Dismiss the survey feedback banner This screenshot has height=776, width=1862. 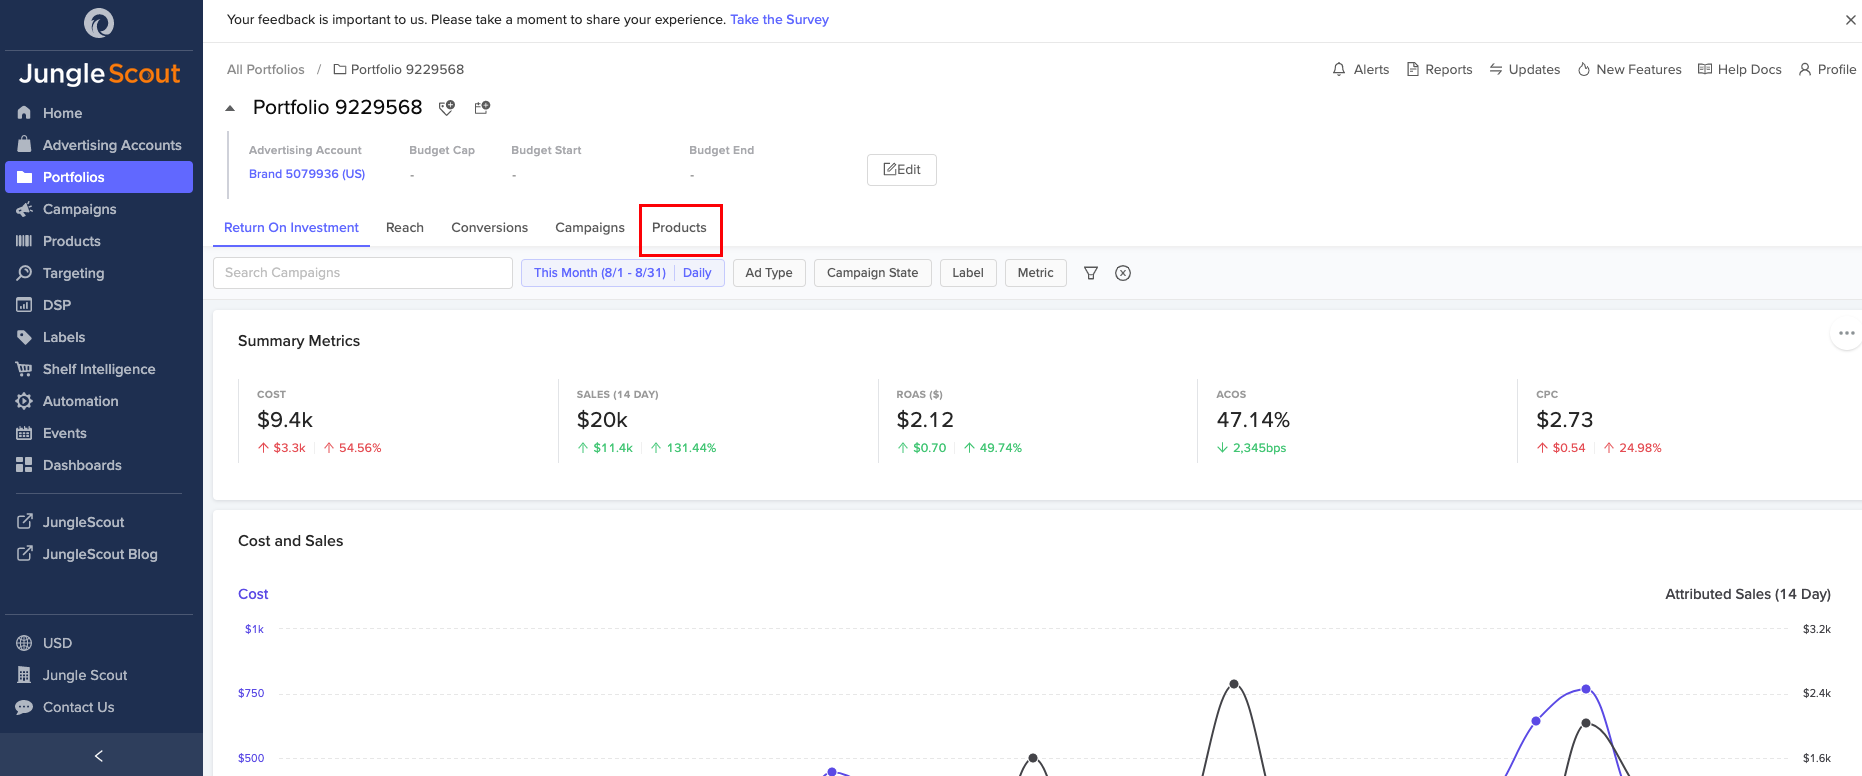[x=1850, y=20]
